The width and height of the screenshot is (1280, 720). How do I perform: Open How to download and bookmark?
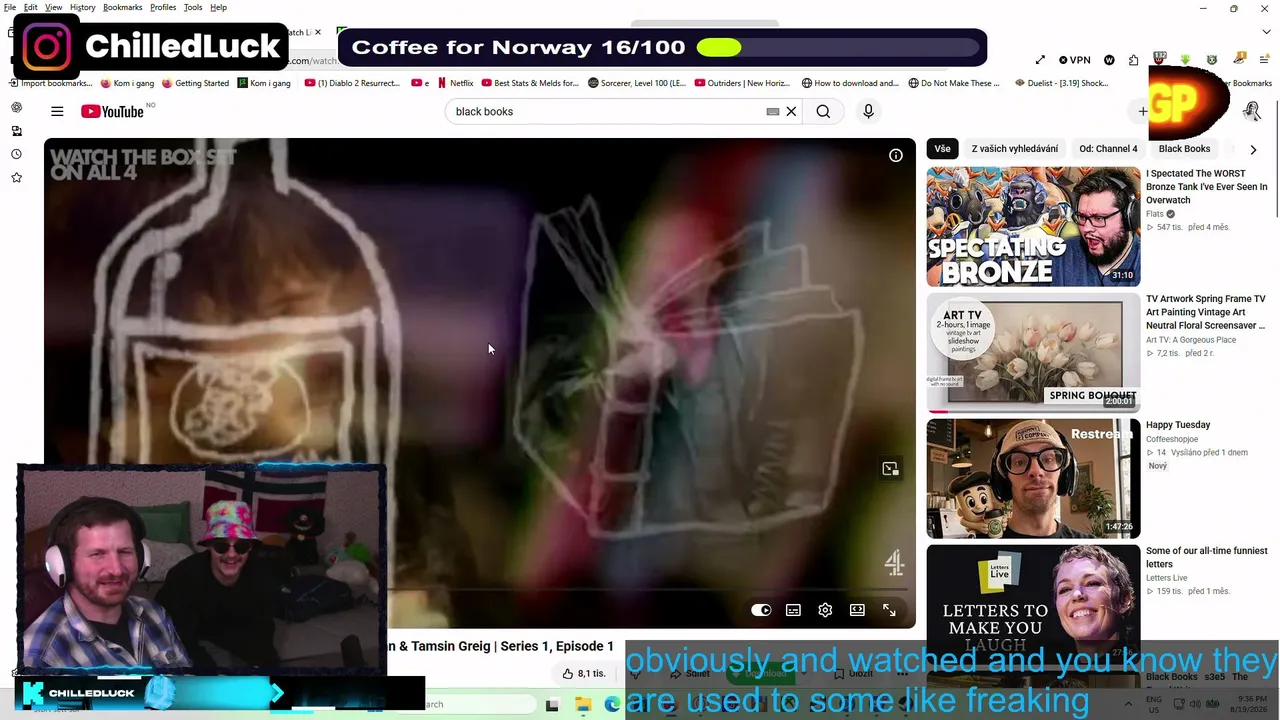[x=849, y=83]
